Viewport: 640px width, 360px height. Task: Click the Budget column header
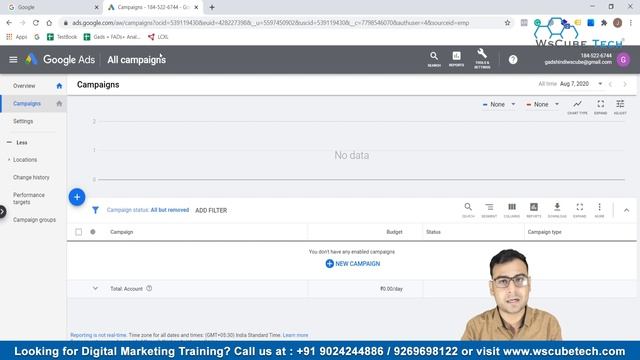click(394, 232)
